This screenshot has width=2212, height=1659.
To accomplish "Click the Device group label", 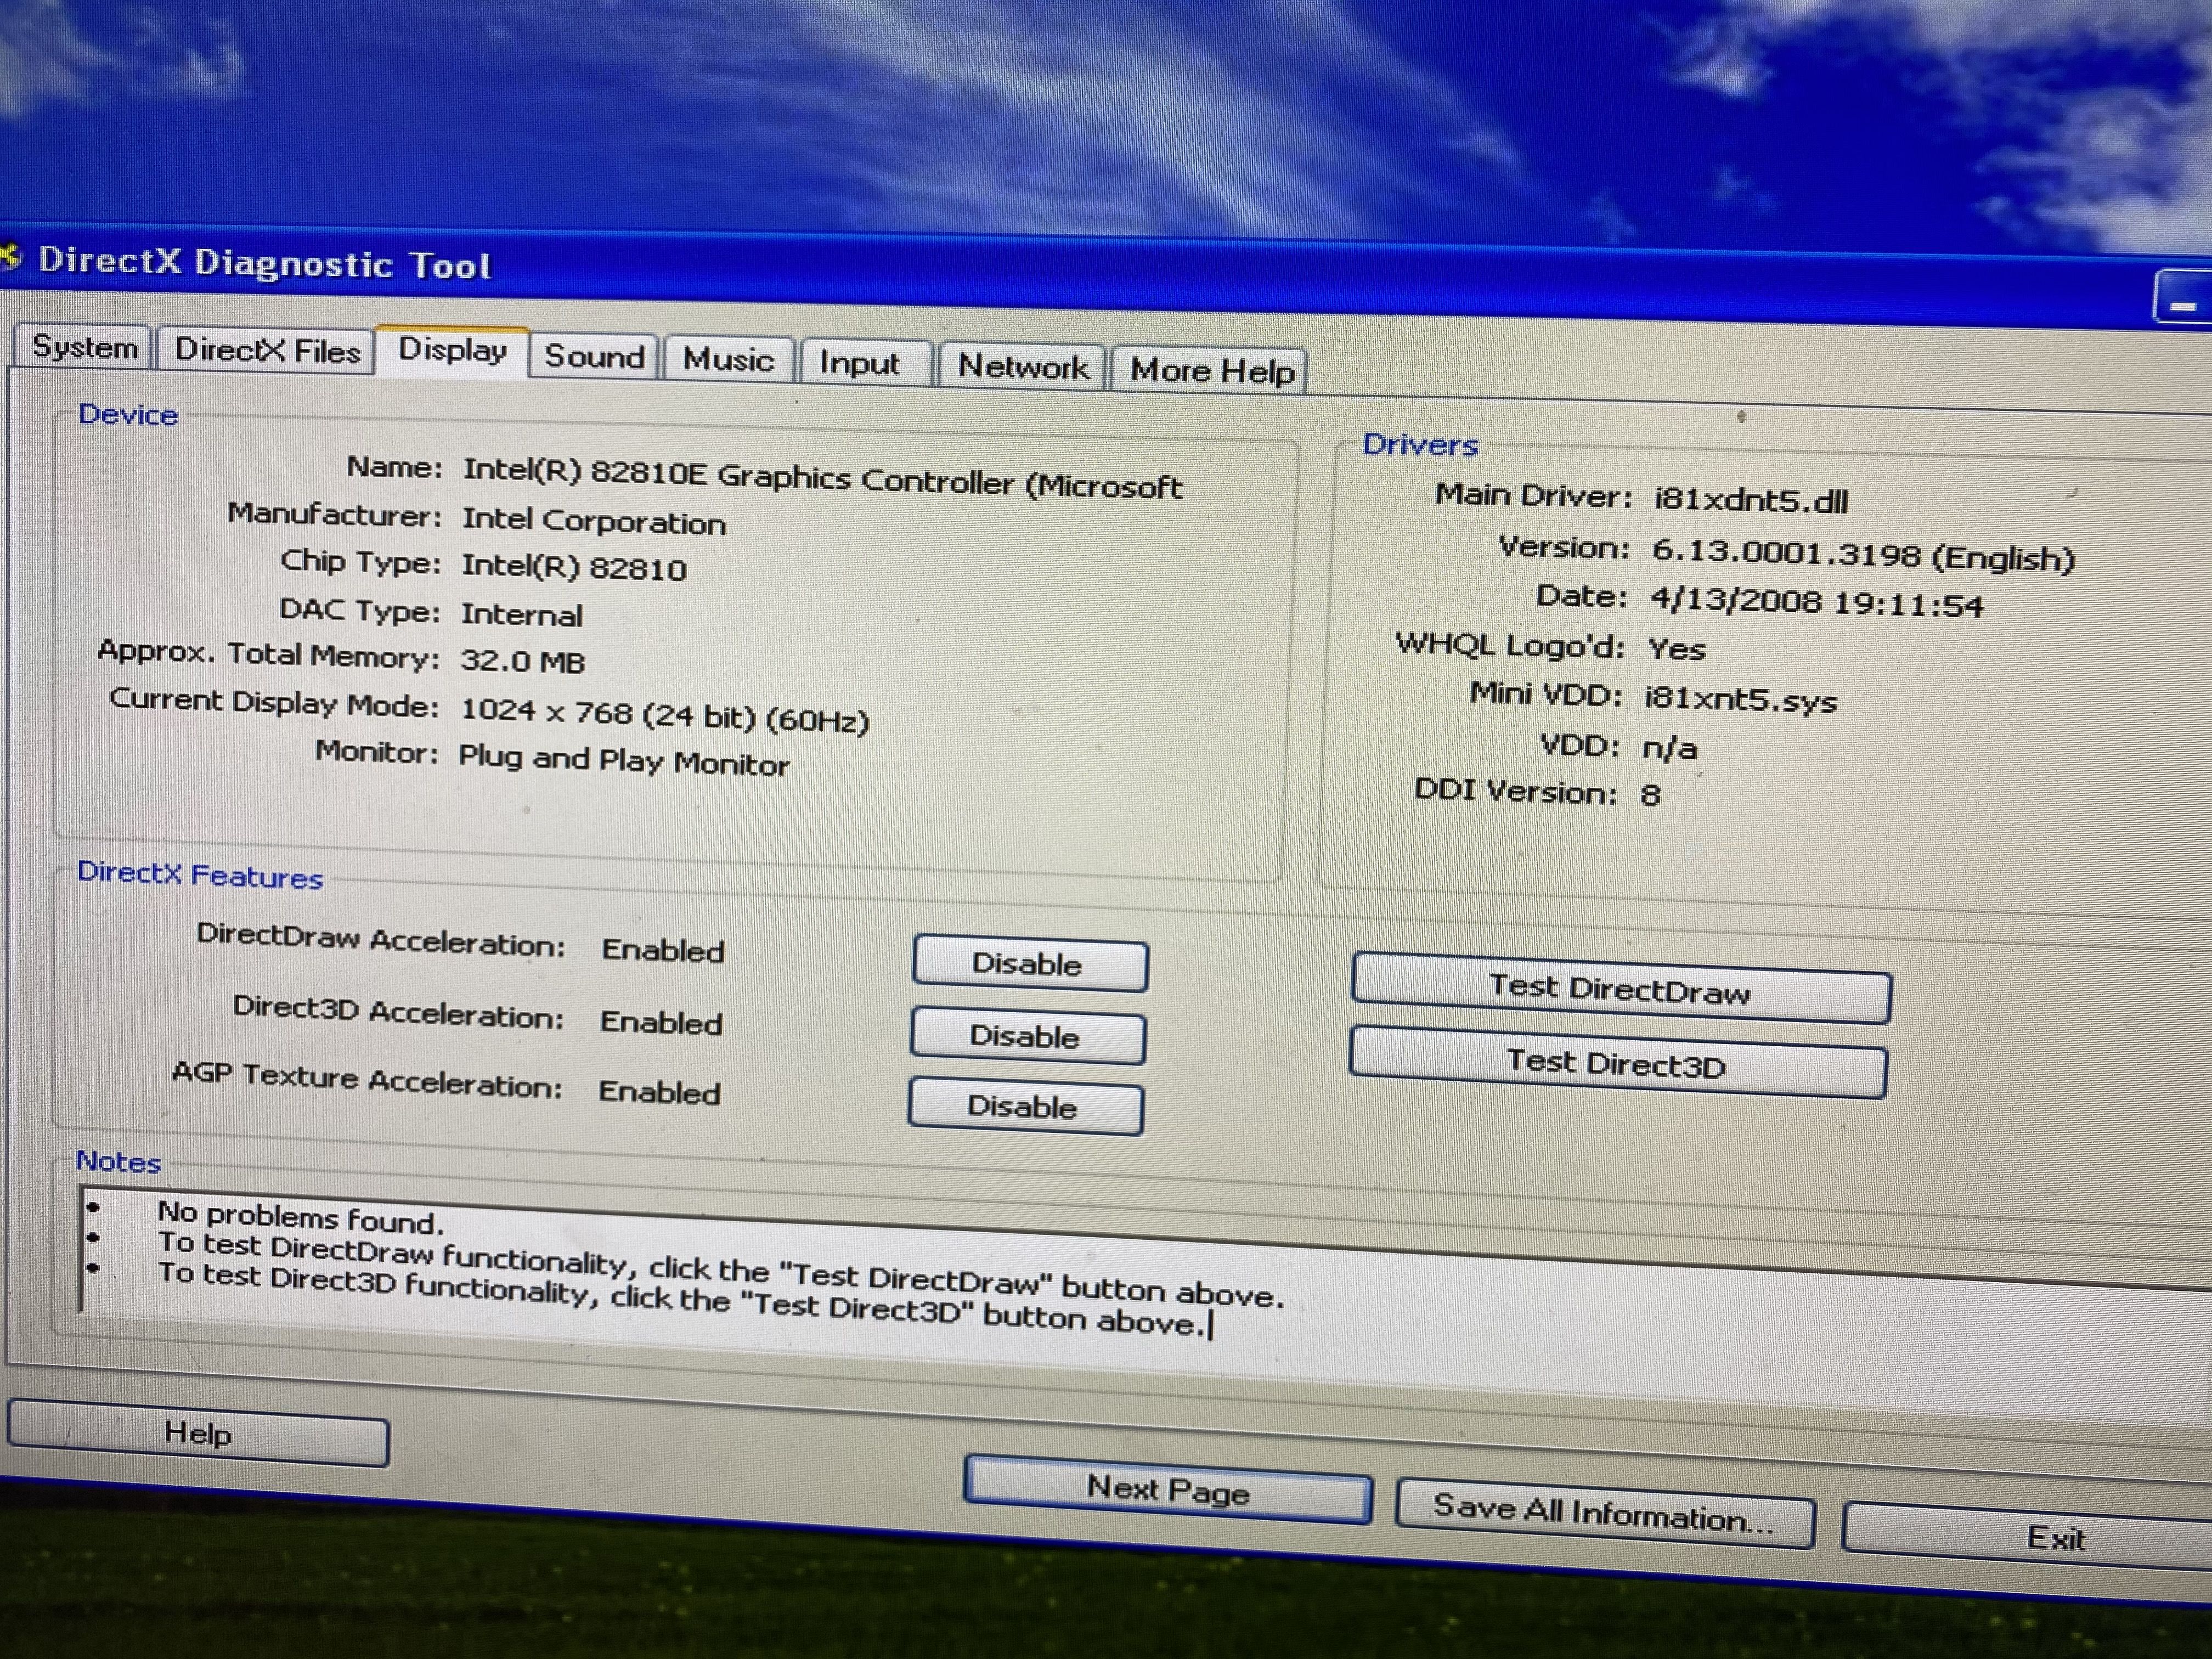I will coord(128,414).
